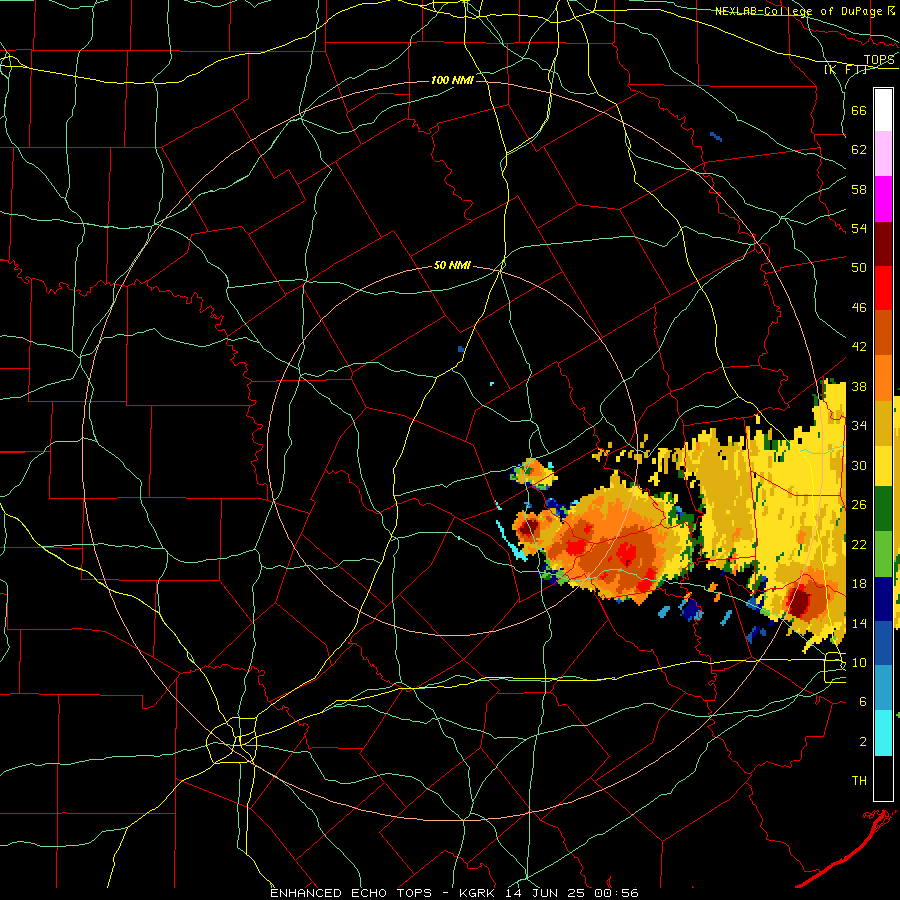Click the ENHANCED ECHO TOPS caption text
Viewport: 900px width, 900px height.
355,893
